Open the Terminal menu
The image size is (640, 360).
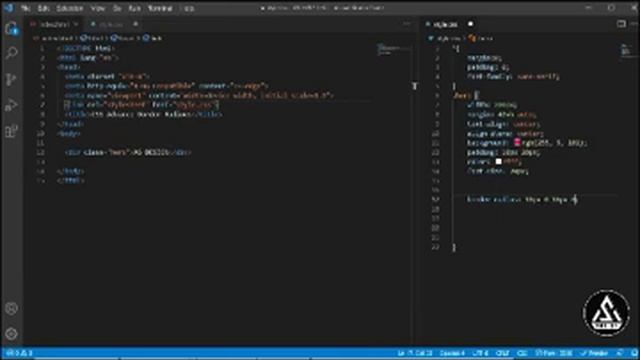[x=160, y=8]
